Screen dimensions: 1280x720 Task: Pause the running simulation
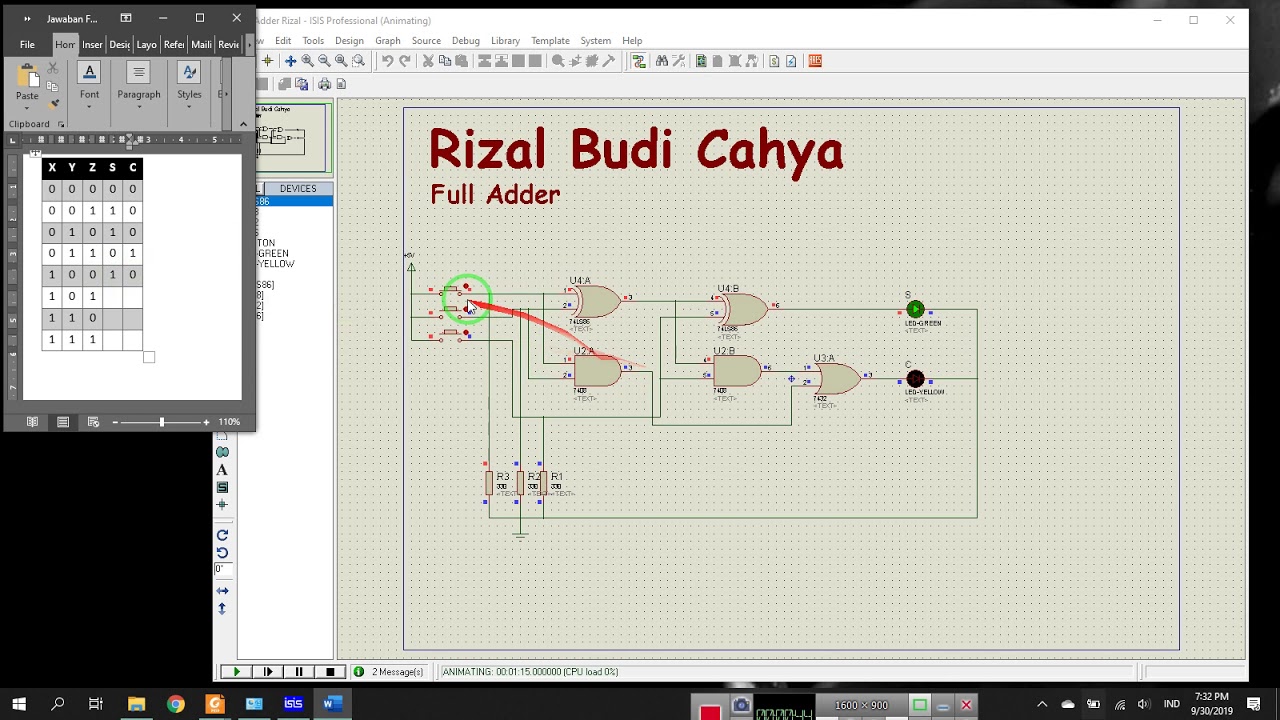299,672
